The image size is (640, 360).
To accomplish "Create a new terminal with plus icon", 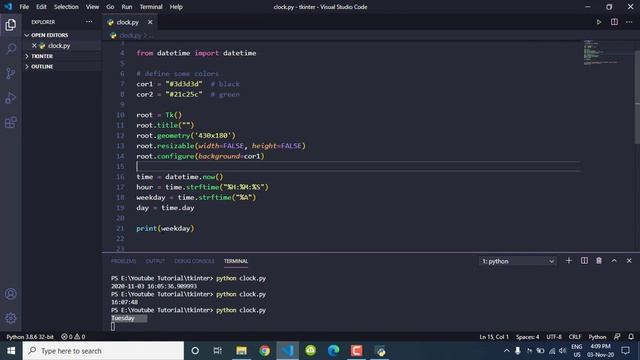I will tap(569, 261).
